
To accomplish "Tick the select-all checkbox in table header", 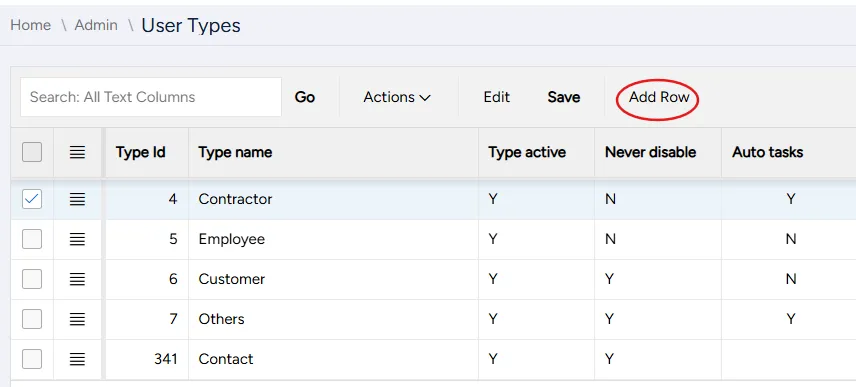I will [32, 152].
